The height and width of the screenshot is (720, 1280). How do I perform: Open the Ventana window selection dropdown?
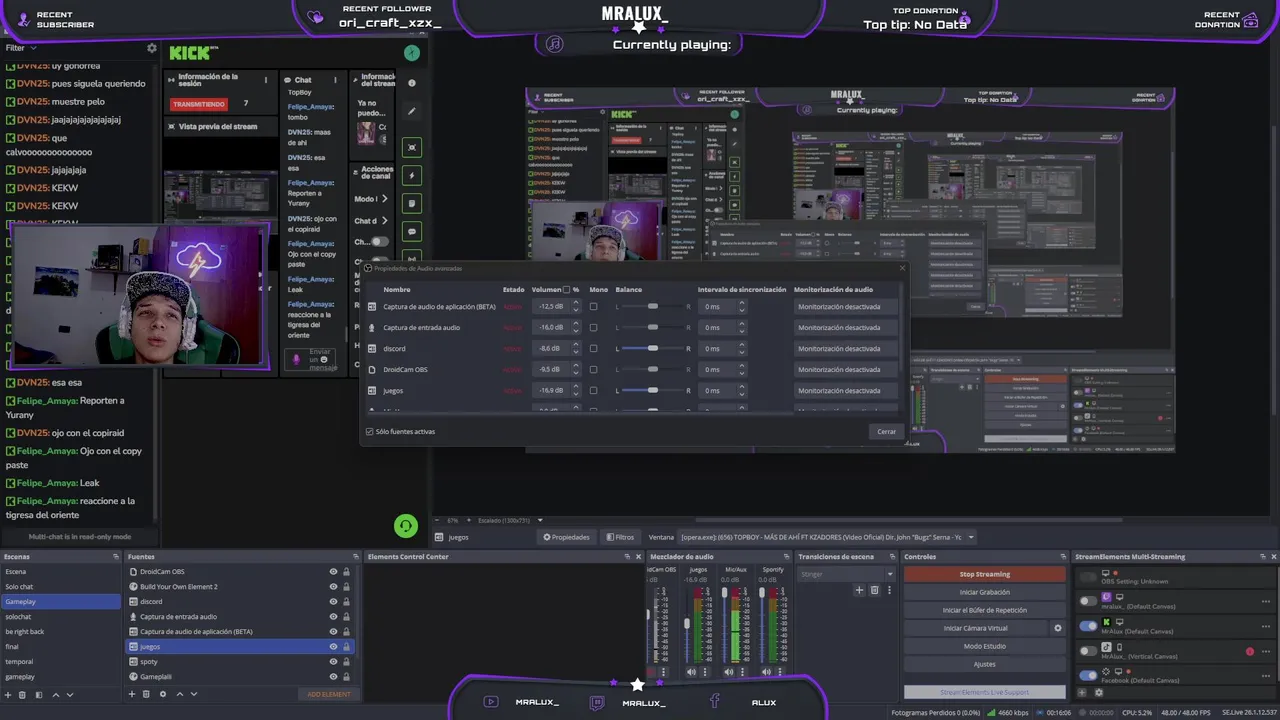tap(827, 537)
